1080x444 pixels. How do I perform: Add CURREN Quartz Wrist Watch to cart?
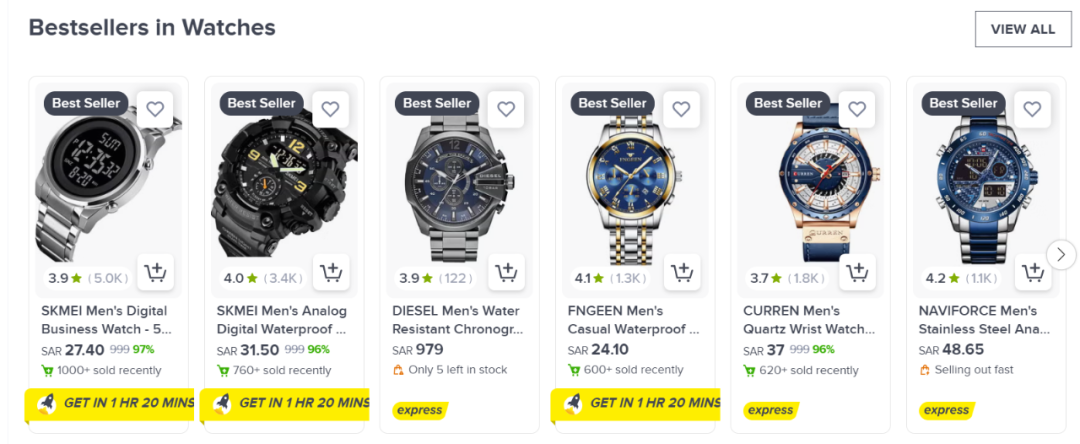(857, 272)
